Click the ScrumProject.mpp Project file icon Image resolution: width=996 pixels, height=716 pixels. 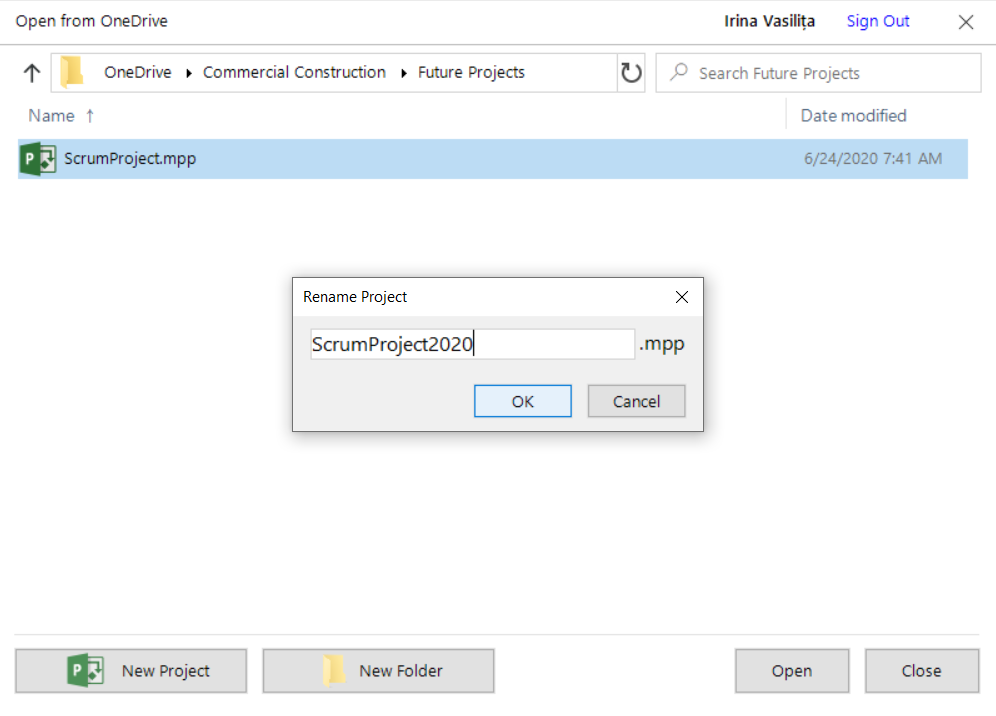[x=38, y=159]
